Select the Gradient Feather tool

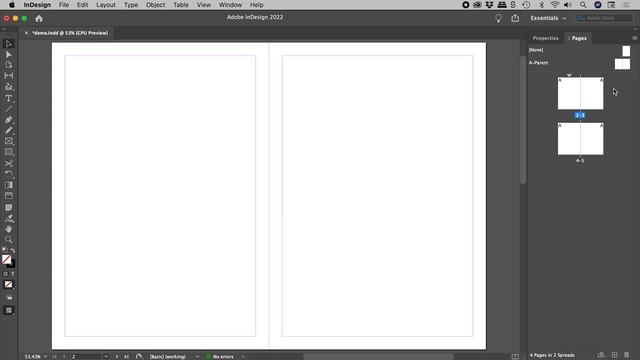[x=9, y=196]
